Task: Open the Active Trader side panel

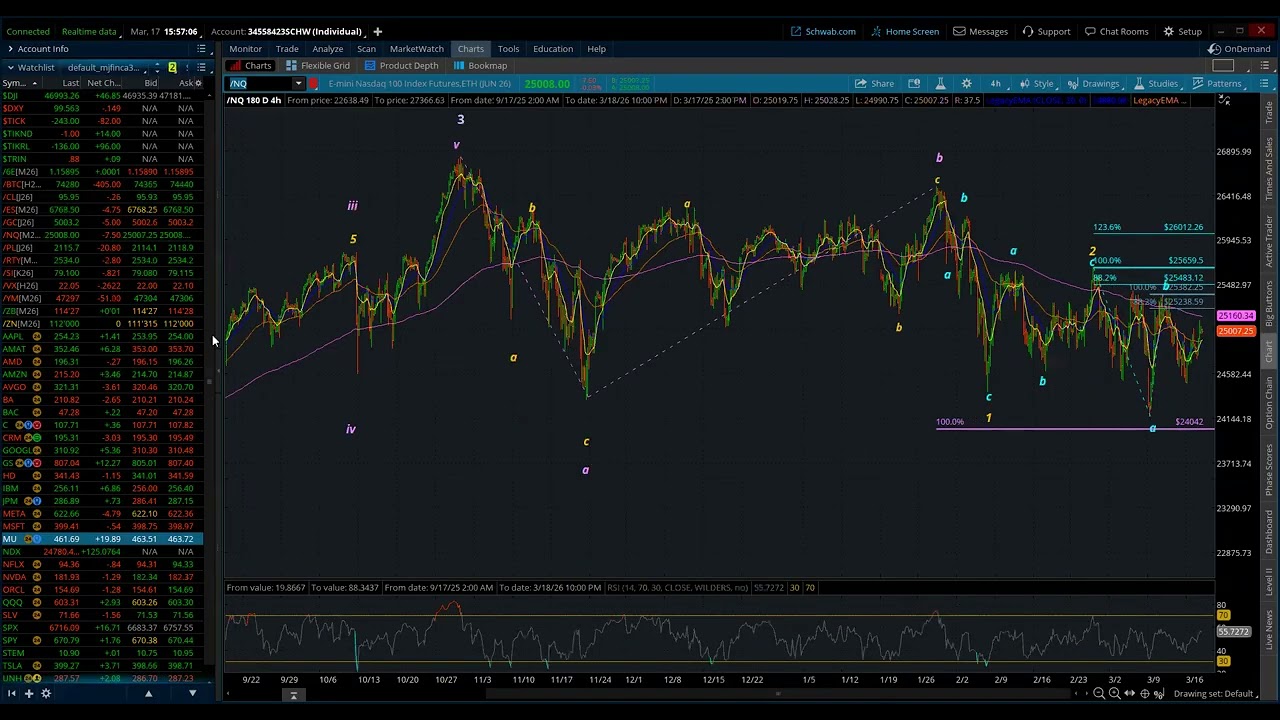Action: 1270,241
